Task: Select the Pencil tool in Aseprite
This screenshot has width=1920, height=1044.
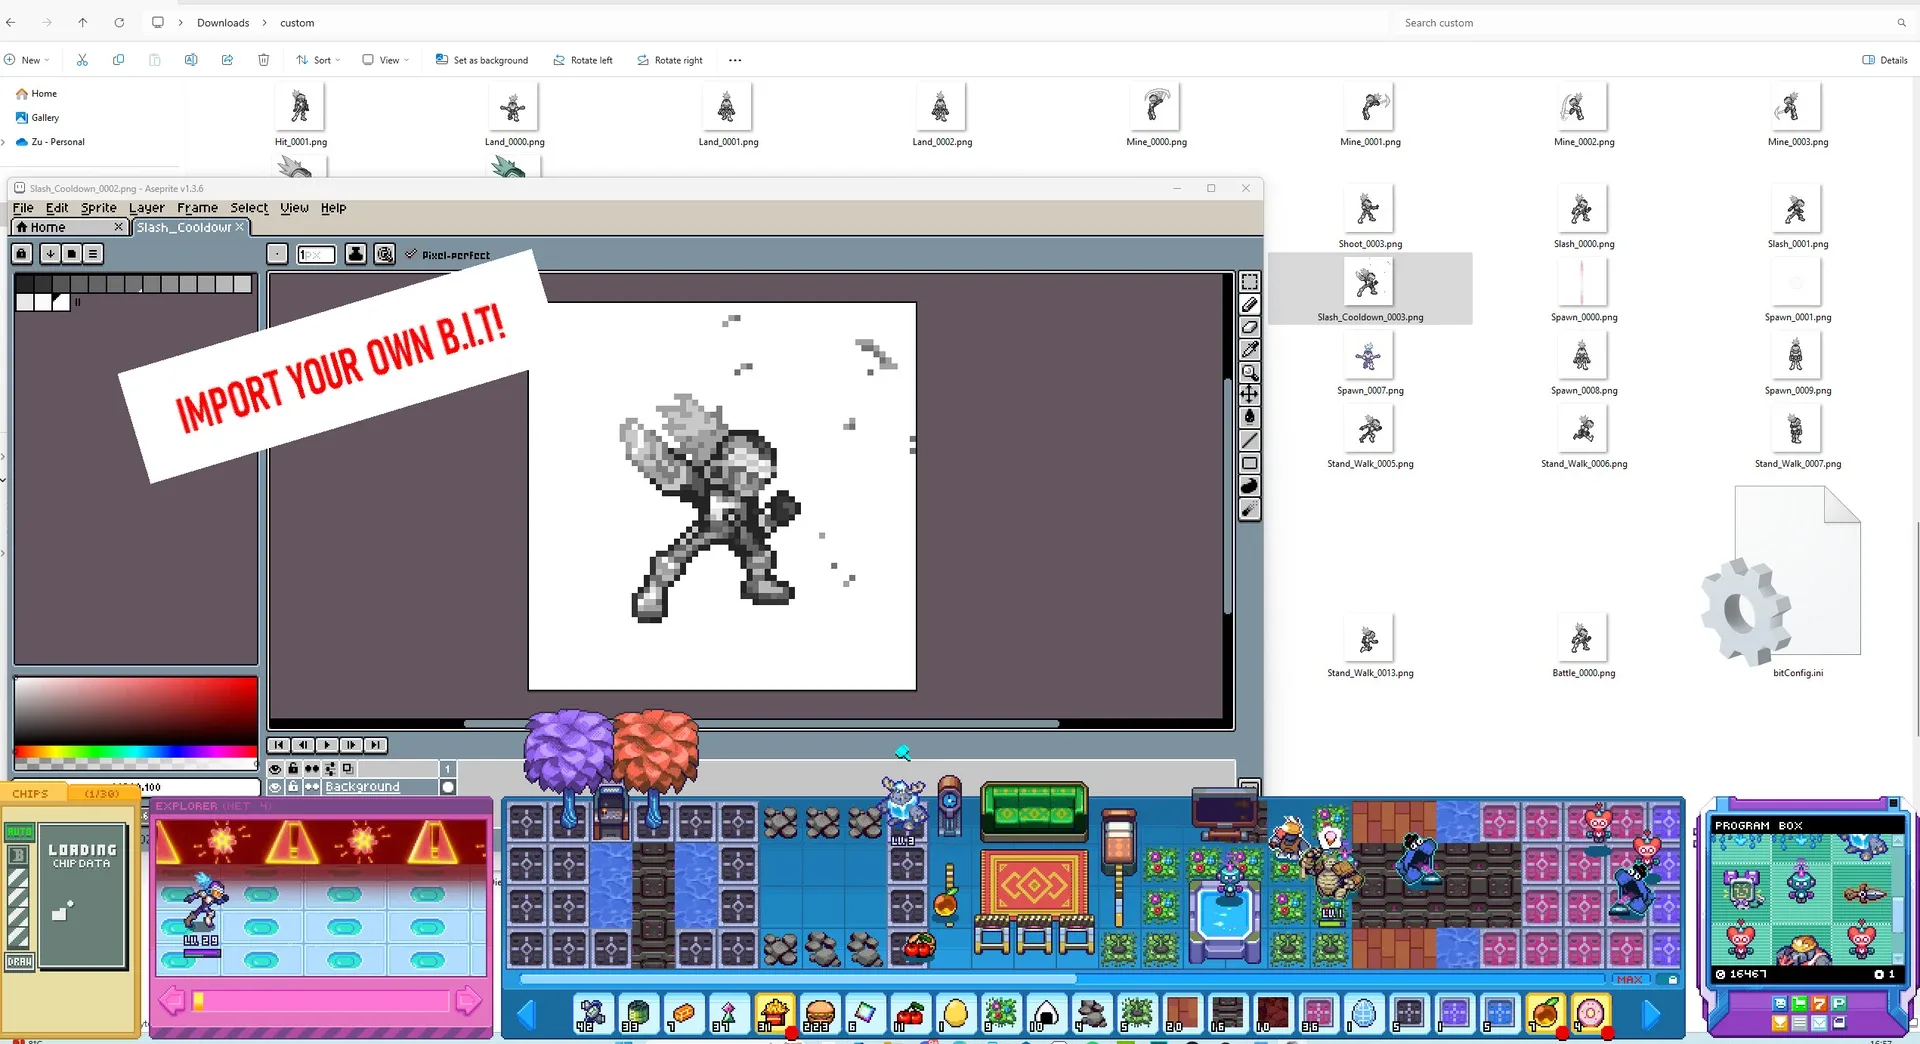Action: [1250, 305]
